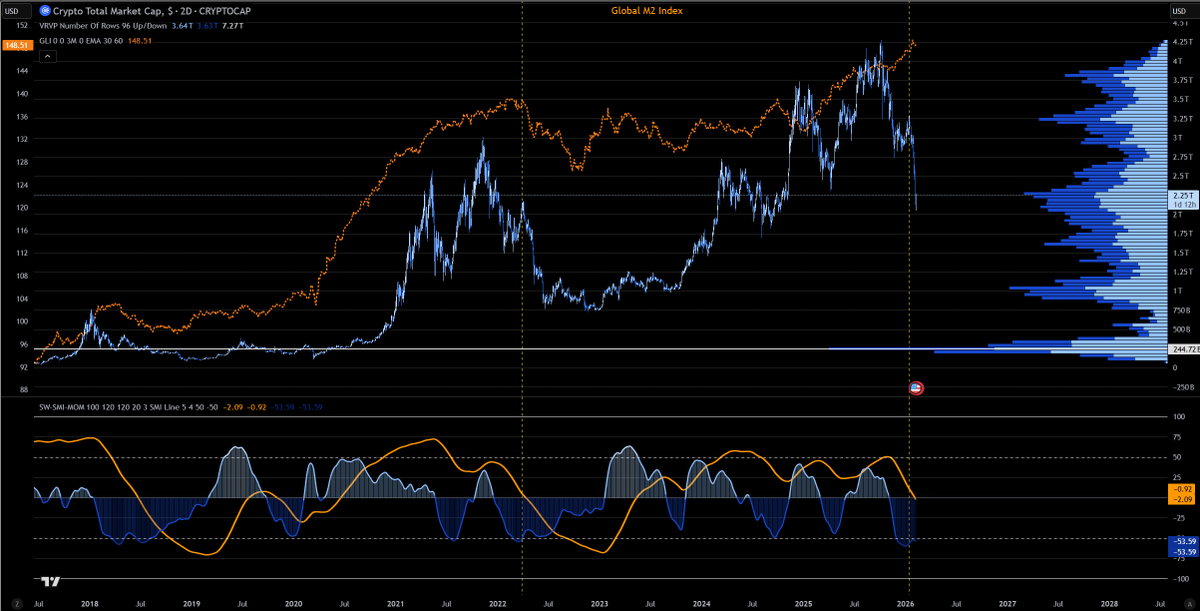Click the 4.25T label on right price scale
Viewport: 1200px width, 611px height.
(1182, 42)
